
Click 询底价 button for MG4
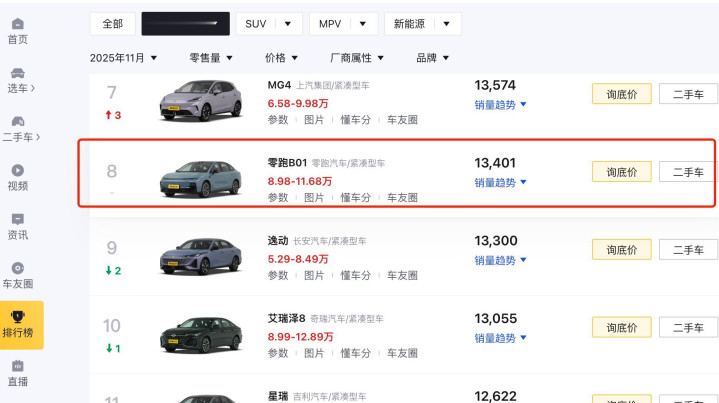[x=621, y=95]
